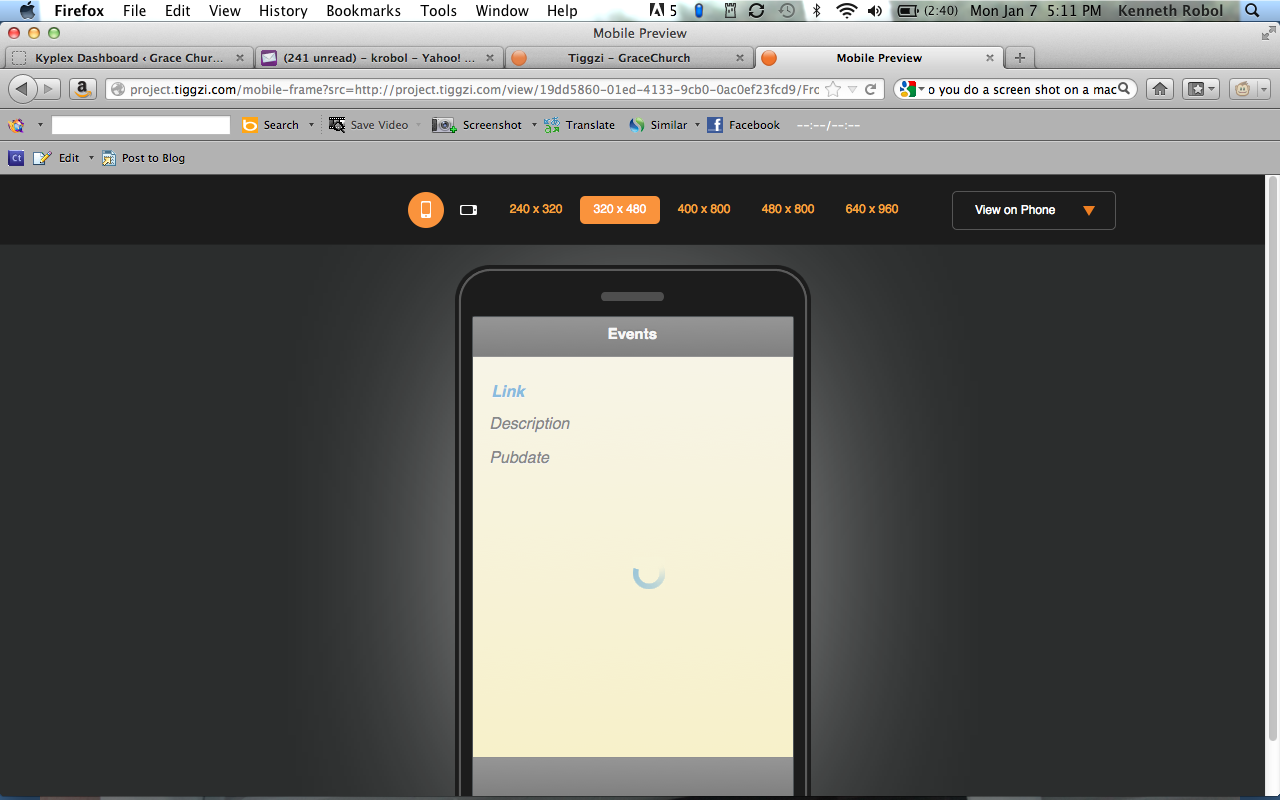1280x800 pixels.
Task: Click the Screenshot camera toolbar icon
Action: pyautogui.click(x=443, y=125)
